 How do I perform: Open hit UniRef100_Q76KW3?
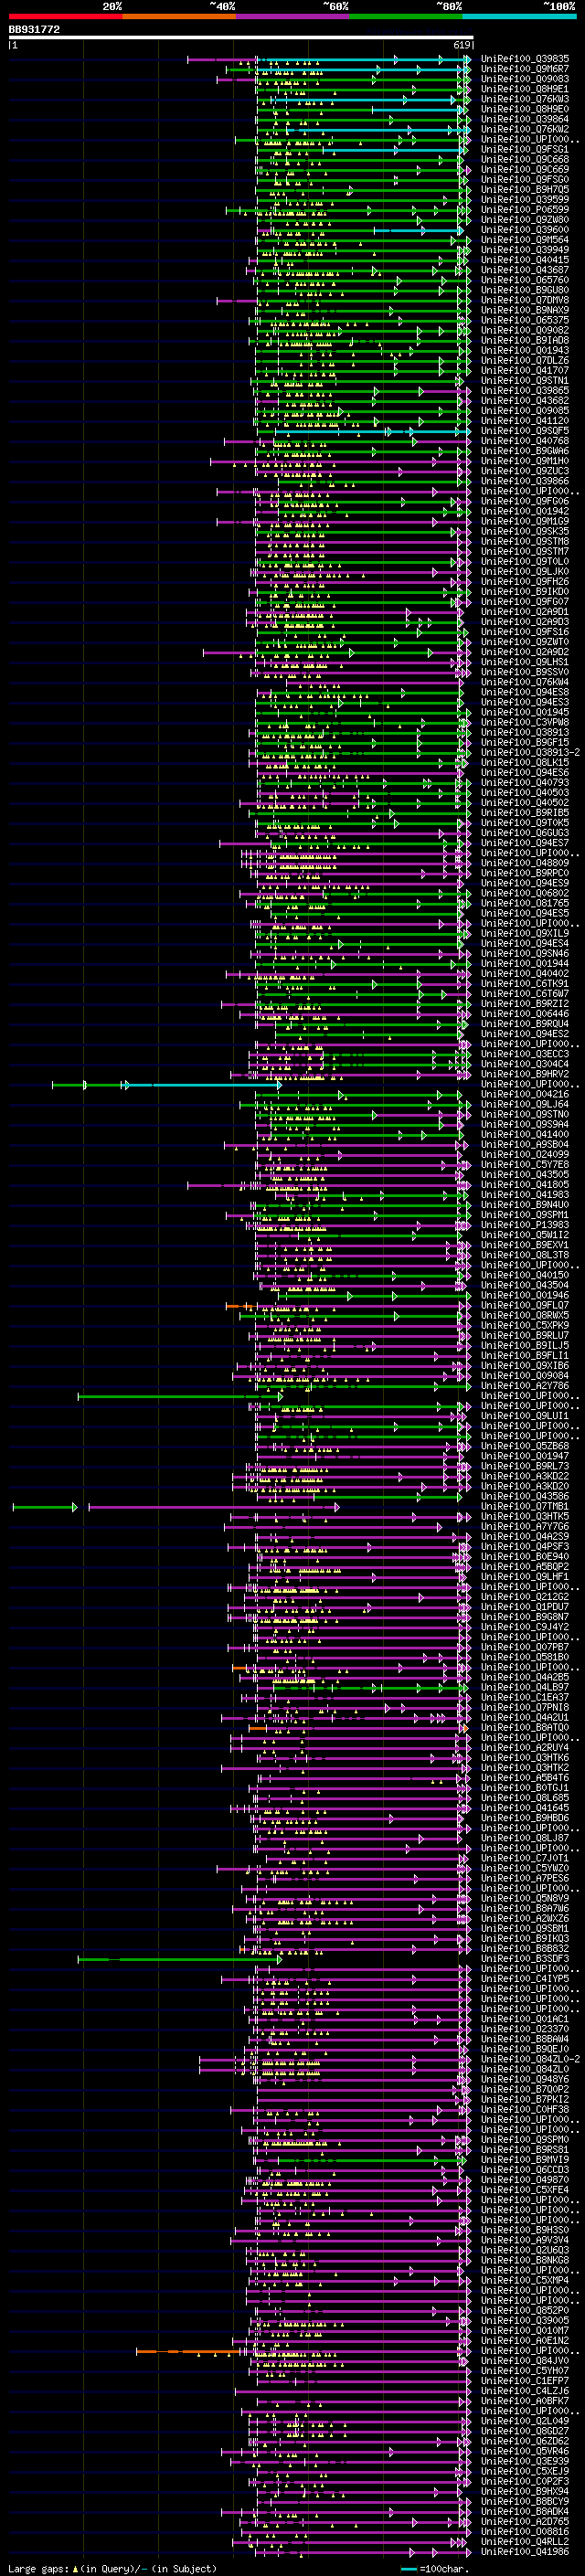tap(524, 99)
